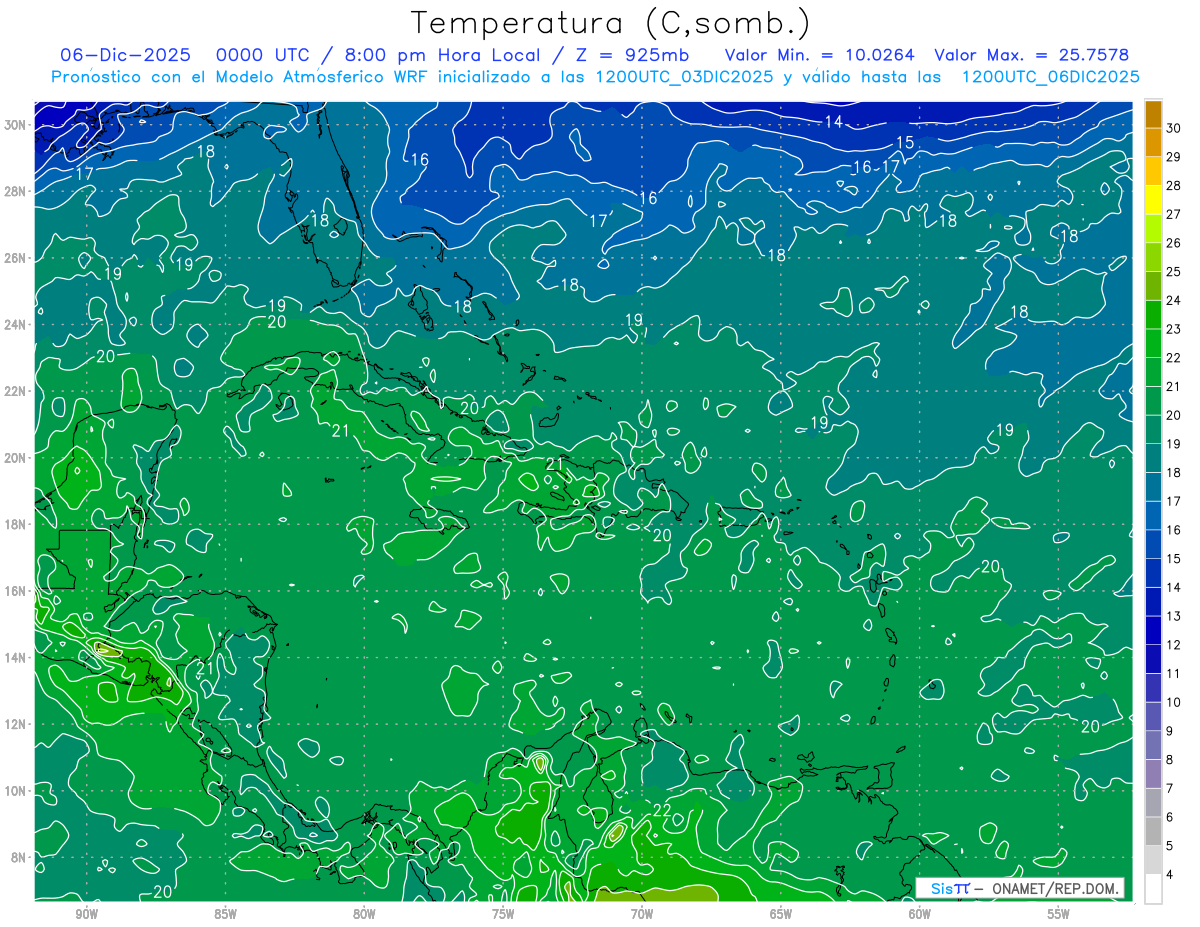Pick the gray swatch between 5 and 6
The height and width of the screenshot is (927, 1200).
[1153, 832]
